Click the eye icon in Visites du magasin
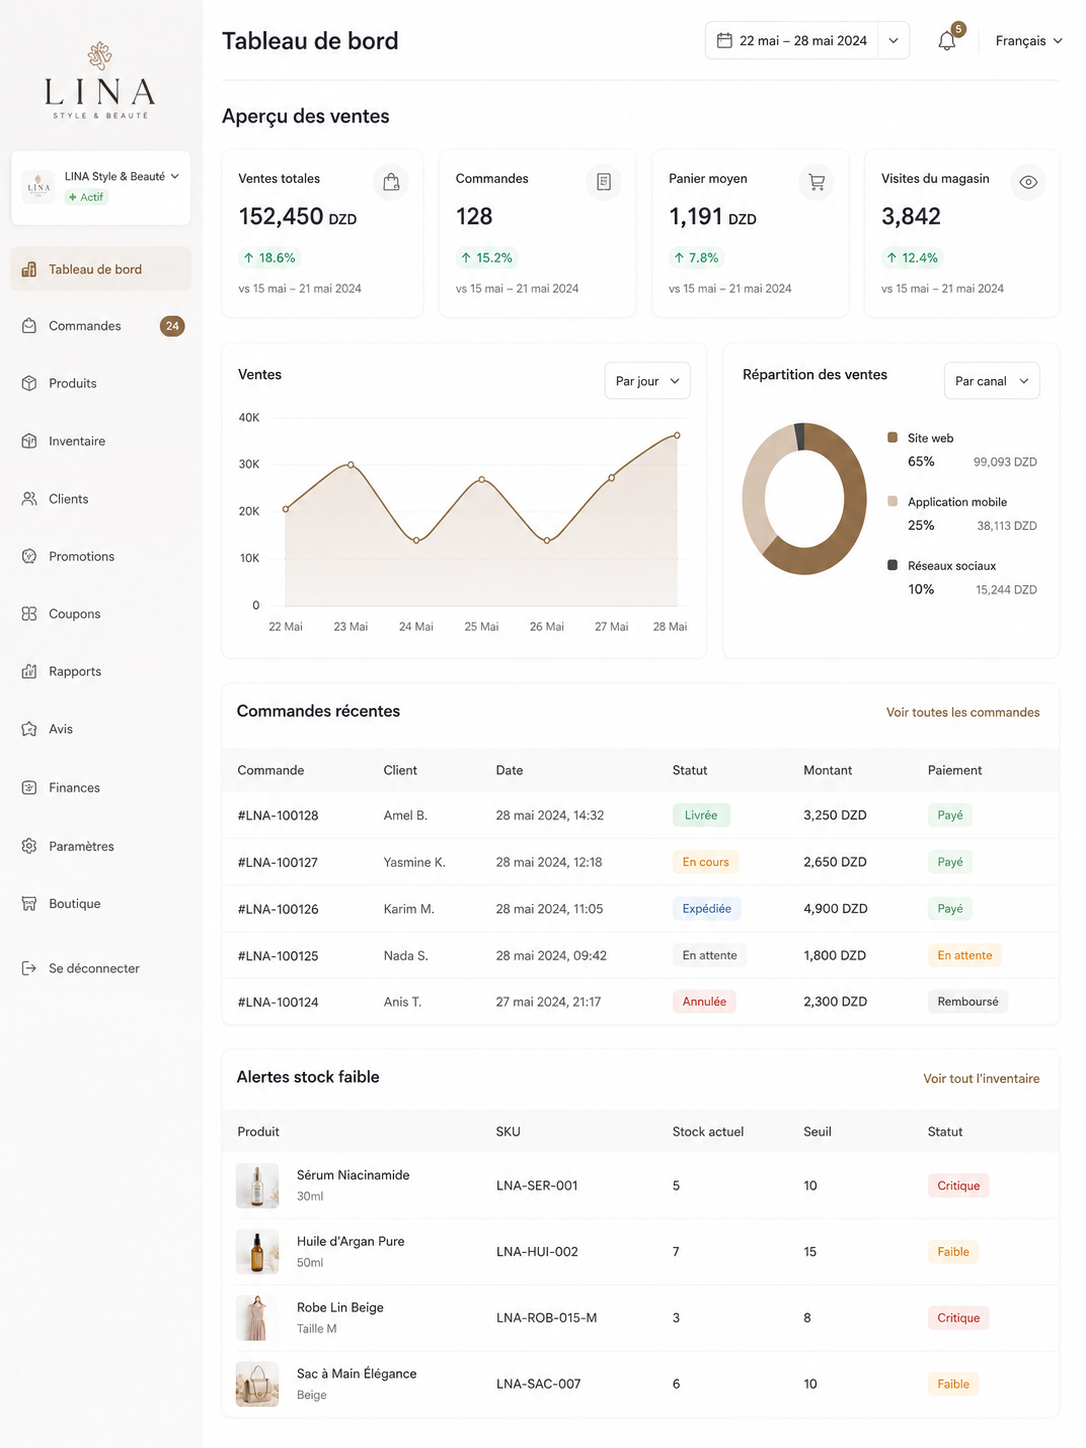The height and width of the screenshot is (1448, 1086). (x=1028, y=182)
